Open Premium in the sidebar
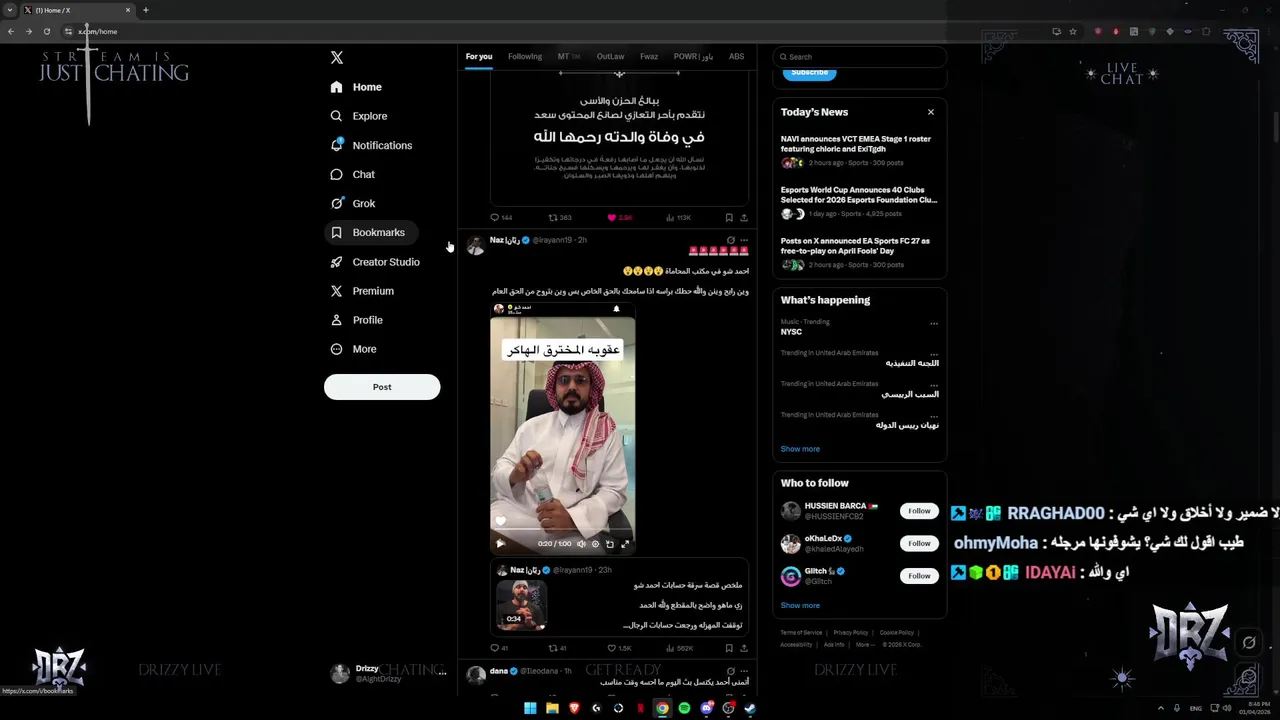The height and width of the screenshot is (720, 1280). pyautogui.click(x=362, y=291)
